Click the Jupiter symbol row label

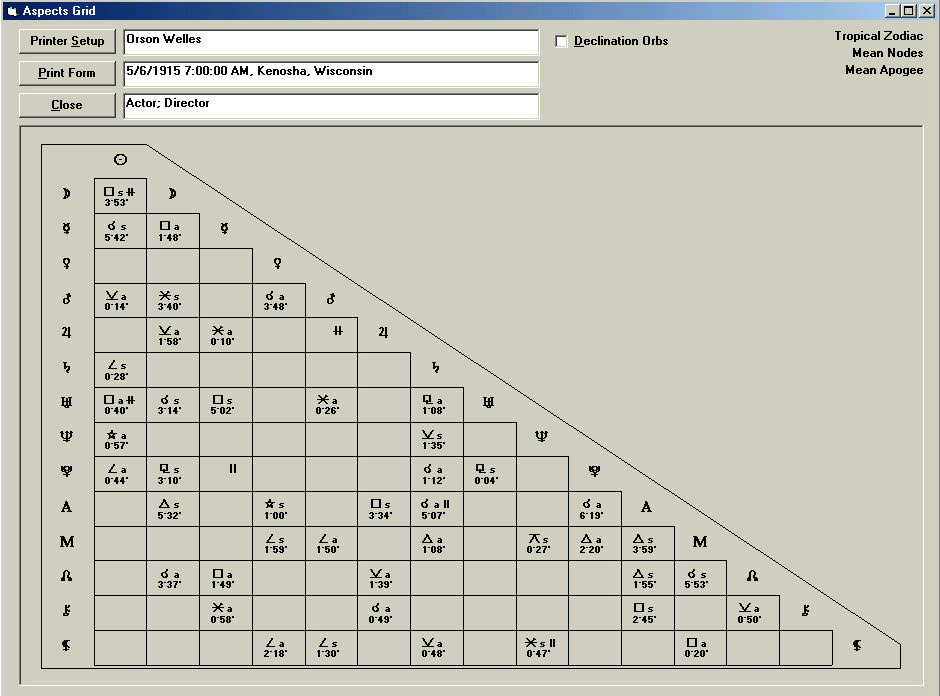tap(66, 333)
